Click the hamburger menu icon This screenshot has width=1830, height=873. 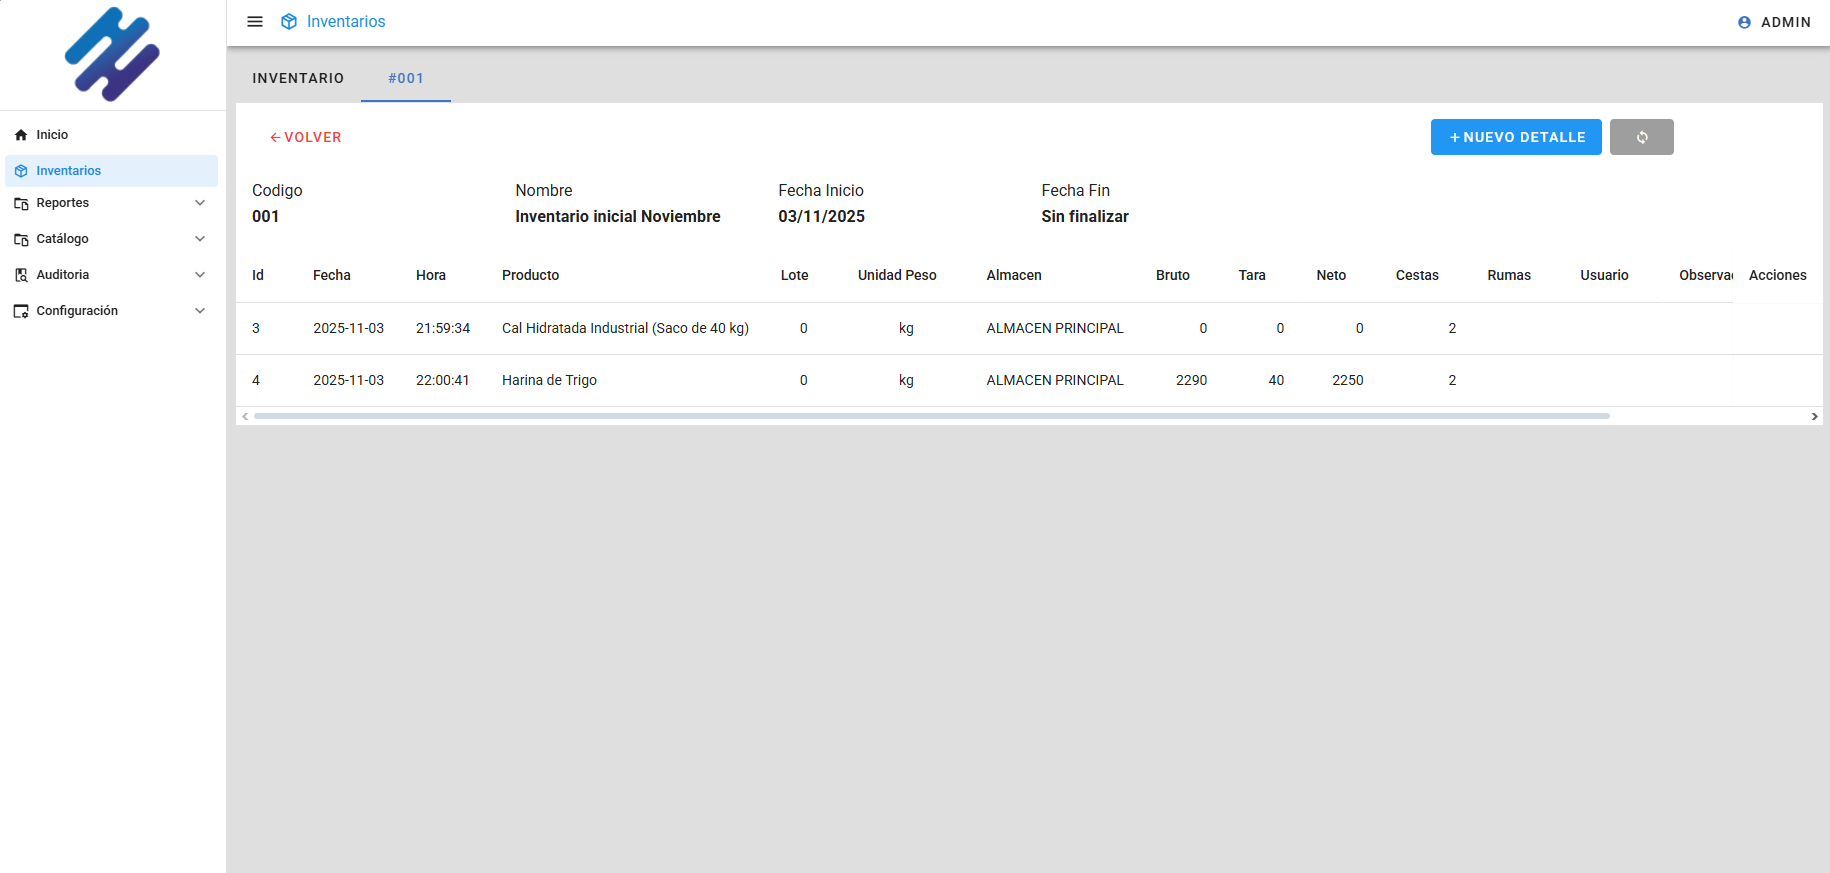click(x=255, y=22)
